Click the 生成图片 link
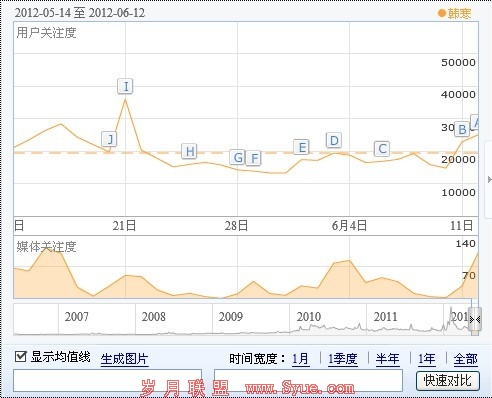 point(124,359)
